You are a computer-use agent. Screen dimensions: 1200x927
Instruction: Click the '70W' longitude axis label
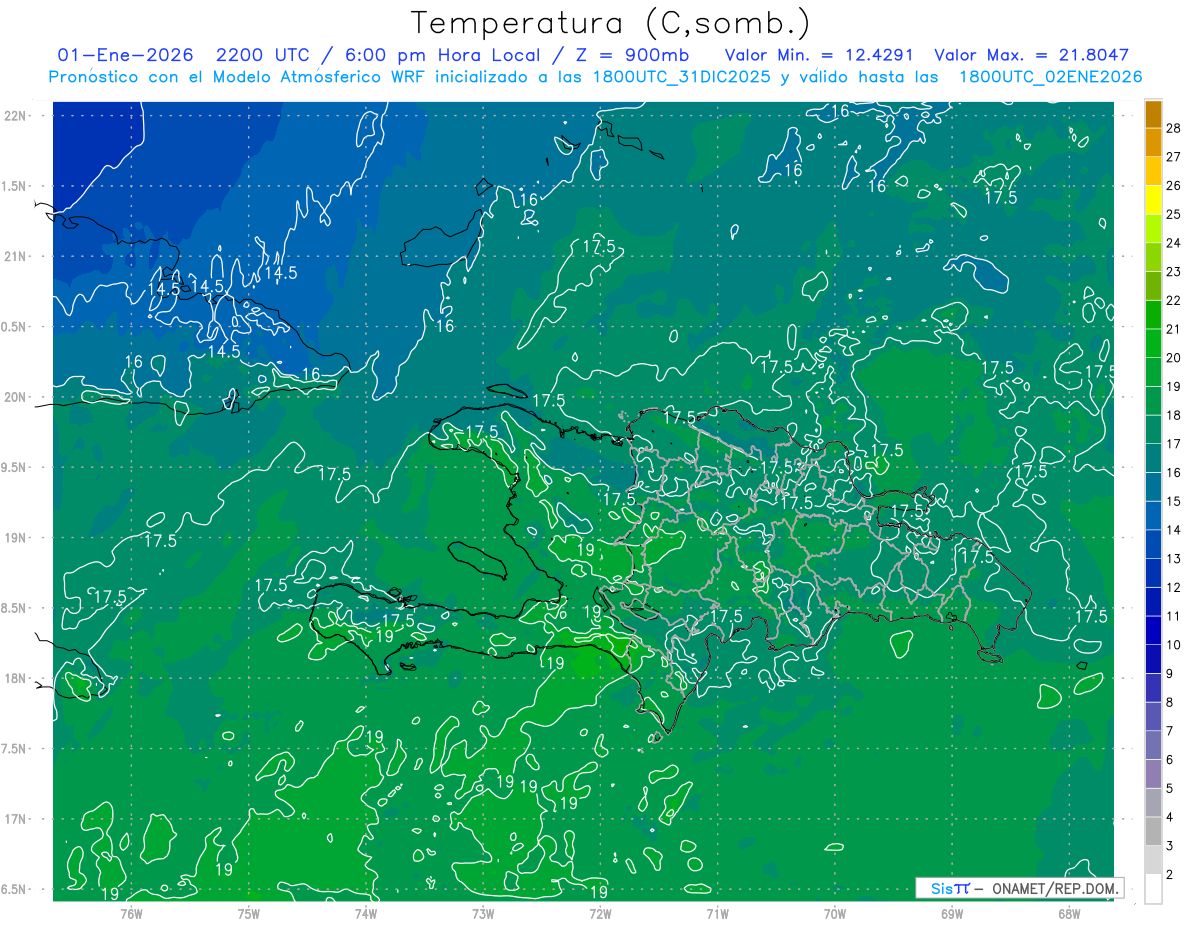pyautogui.click(x=835, y=913)
